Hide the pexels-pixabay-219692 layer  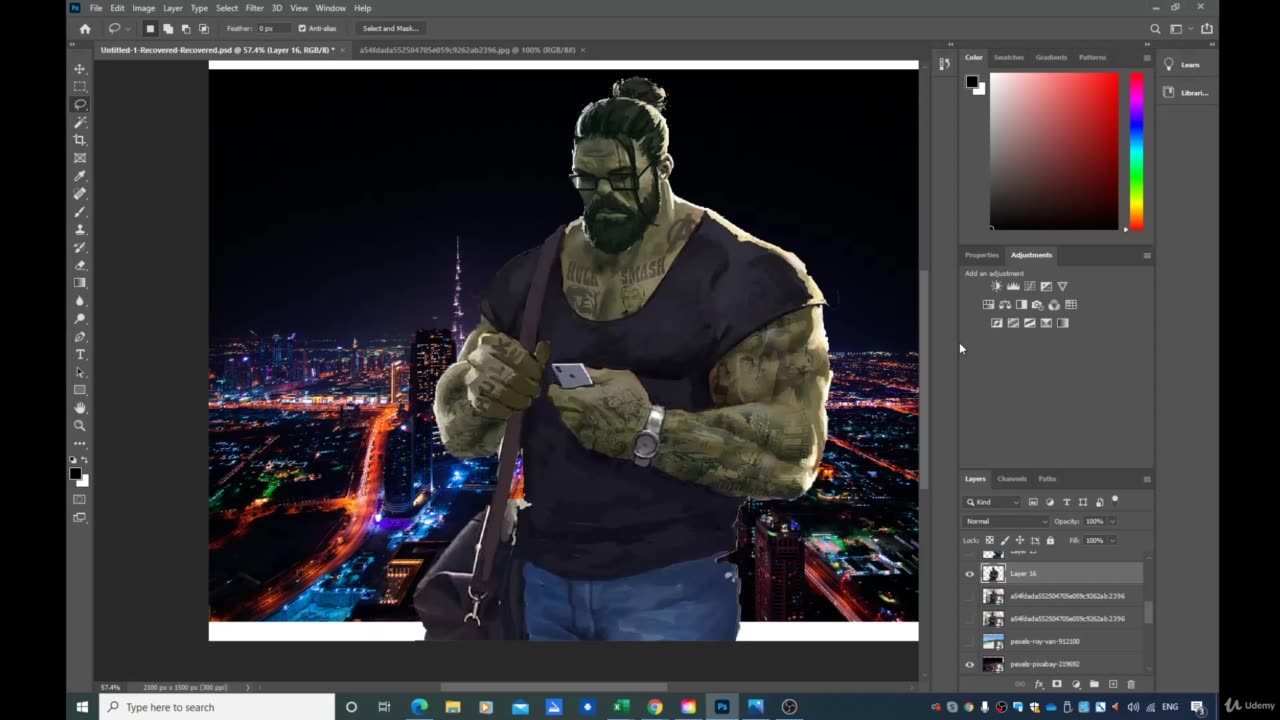969,665
